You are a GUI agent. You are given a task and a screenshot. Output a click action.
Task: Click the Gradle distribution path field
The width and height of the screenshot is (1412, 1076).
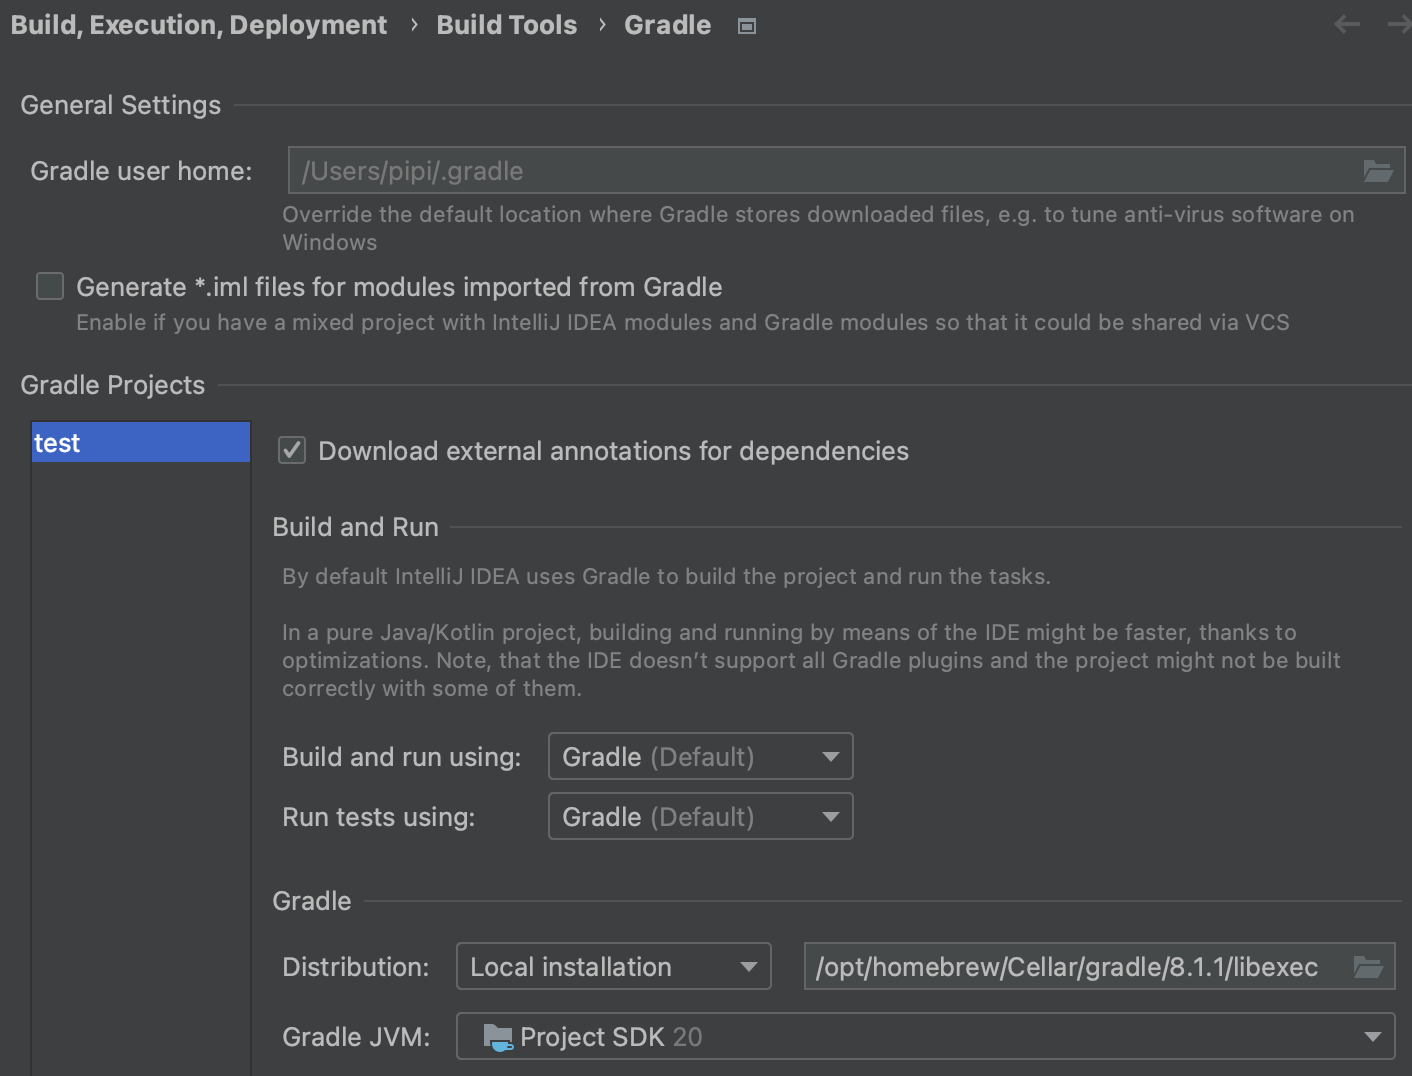1070,967
